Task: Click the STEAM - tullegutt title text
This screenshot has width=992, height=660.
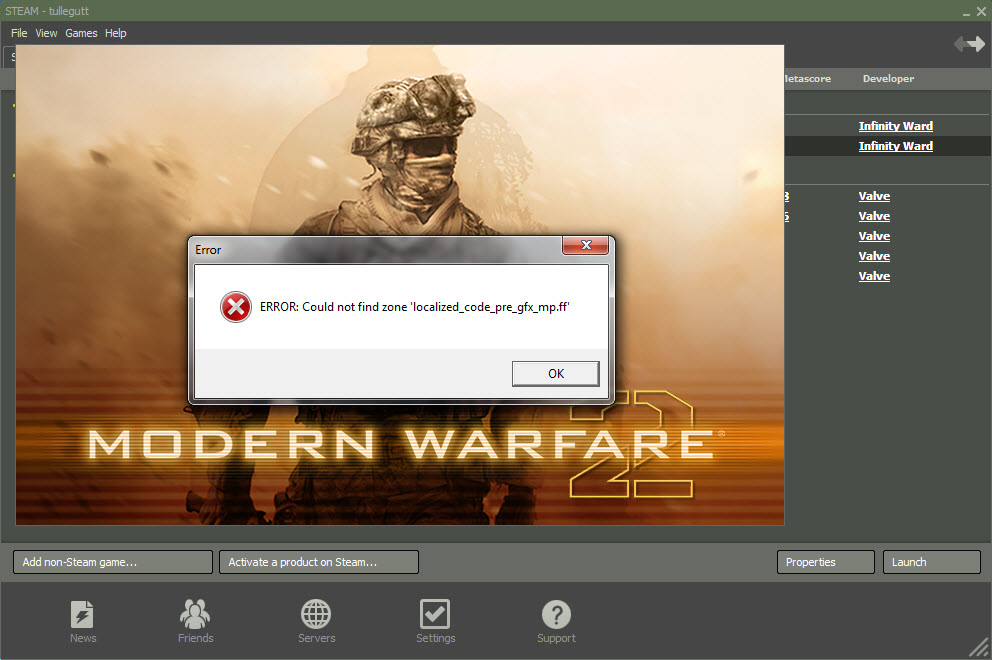Action: pos(47,11)
